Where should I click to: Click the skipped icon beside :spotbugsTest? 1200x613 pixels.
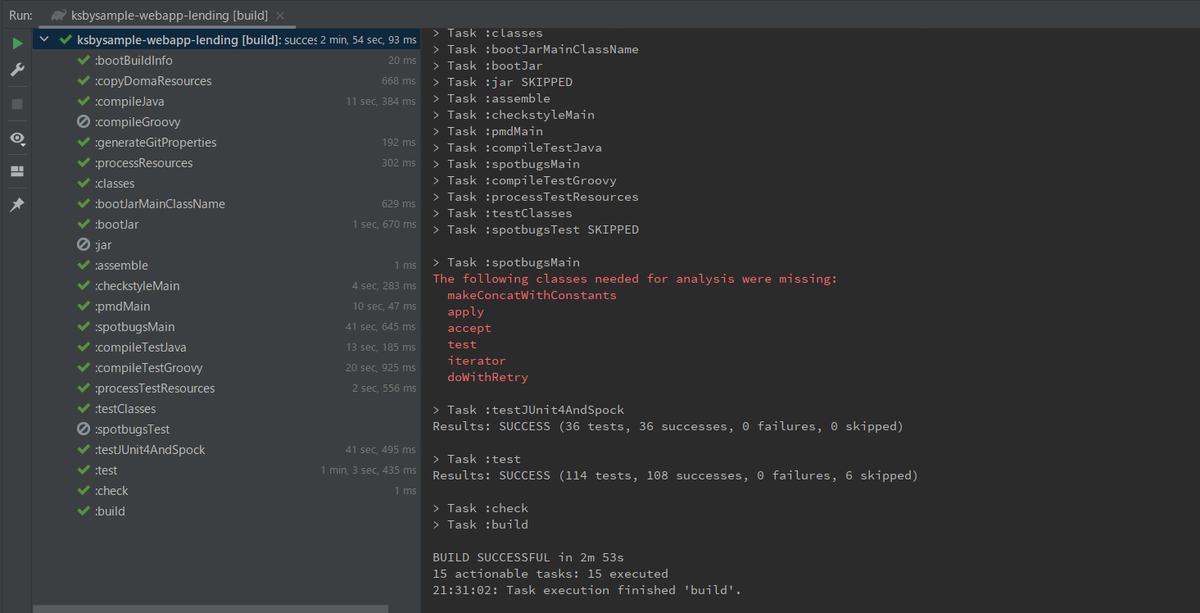pos(84,429)
